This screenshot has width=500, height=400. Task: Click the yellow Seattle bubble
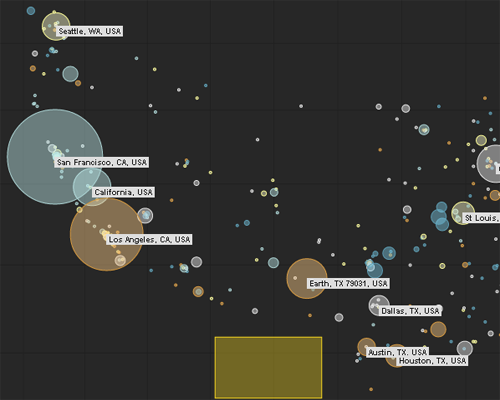56,26
